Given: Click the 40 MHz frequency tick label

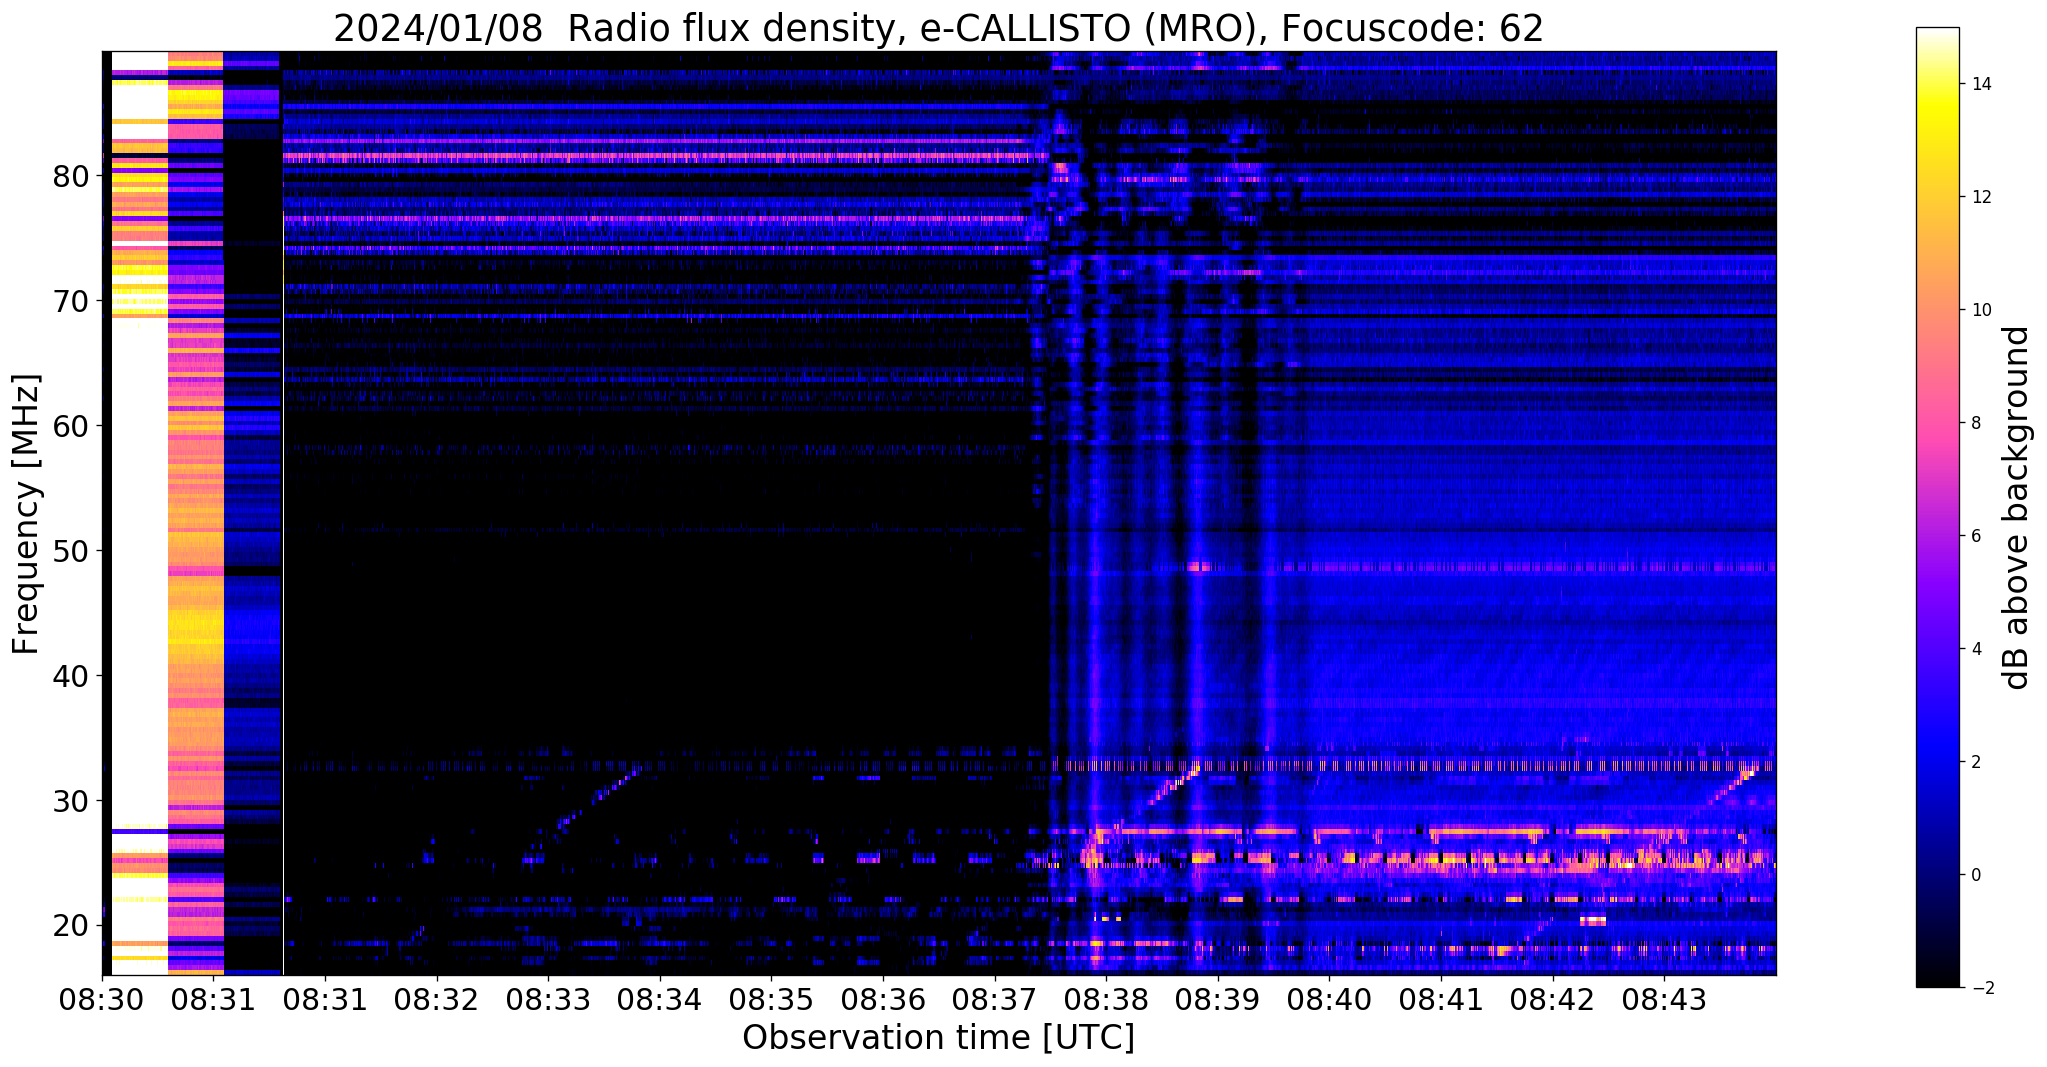Looking at the screenshot, I should (71, 677).
